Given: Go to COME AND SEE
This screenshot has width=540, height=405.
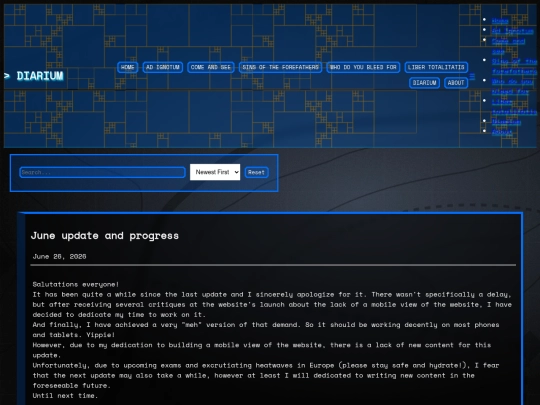Looking at the screenshot, I should [x=211, y=67].
